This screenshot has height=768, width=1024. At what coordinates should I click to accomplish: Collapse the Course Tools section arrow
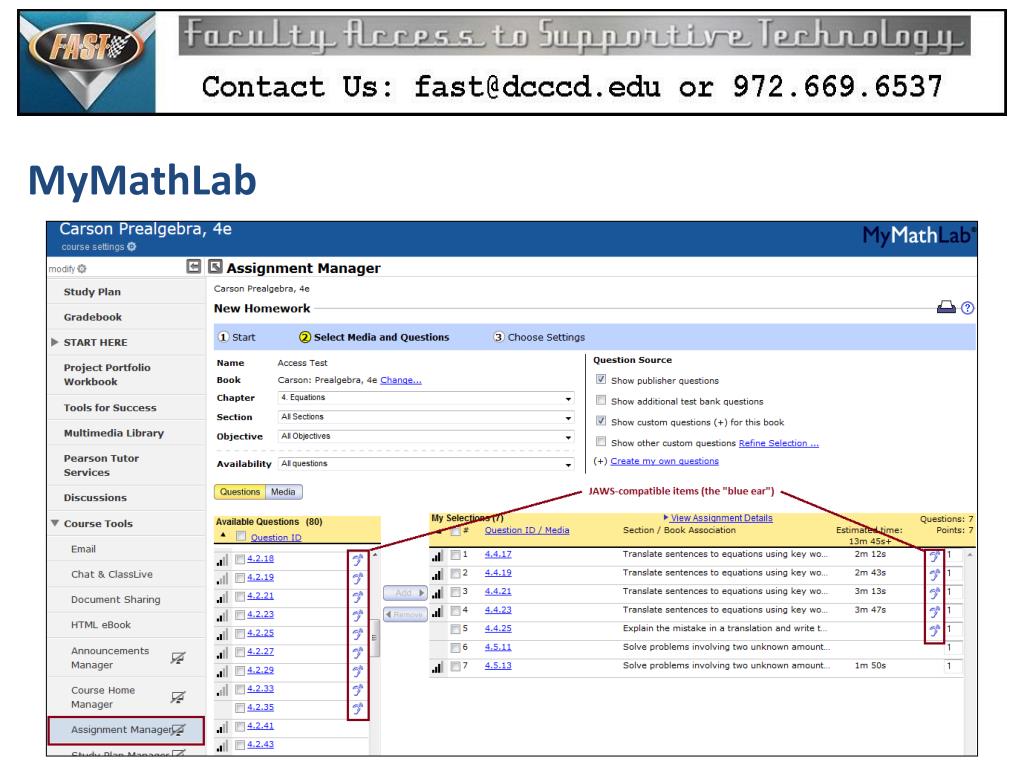click(x=55, y=523)
